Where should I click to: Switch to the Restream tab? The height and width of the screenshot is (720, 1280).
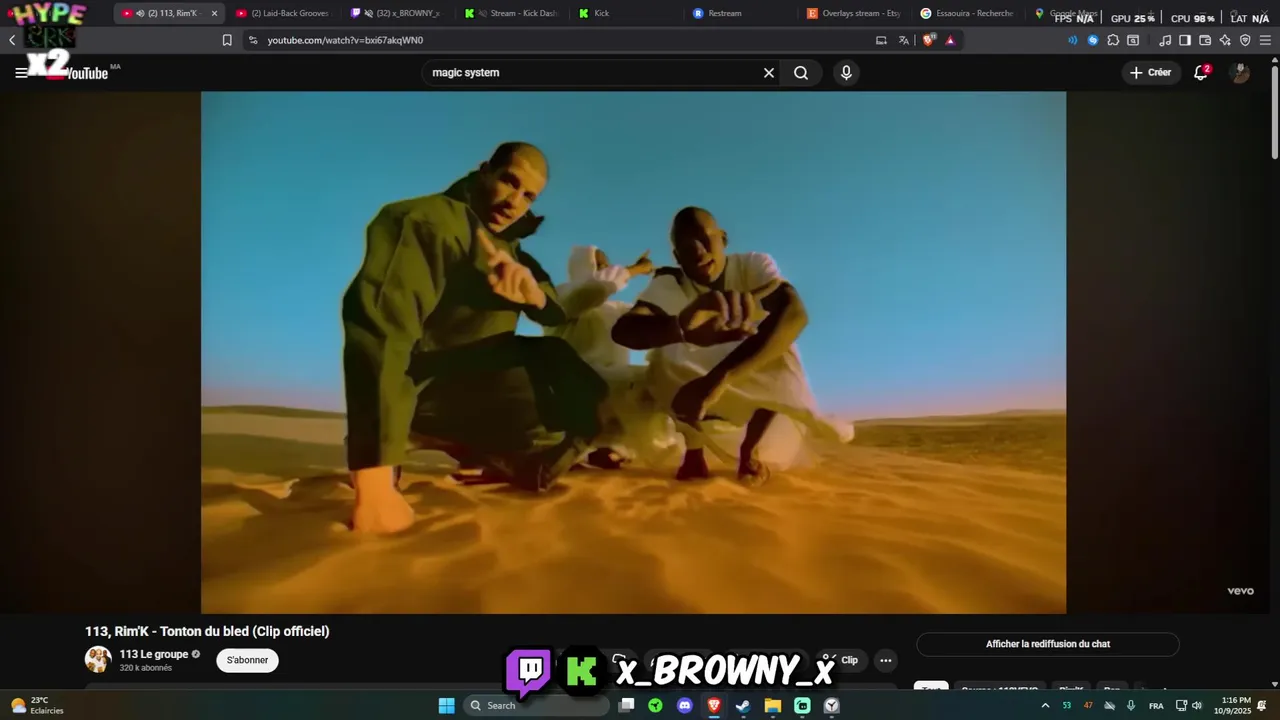pyautogui.click(x=742, y=13)
